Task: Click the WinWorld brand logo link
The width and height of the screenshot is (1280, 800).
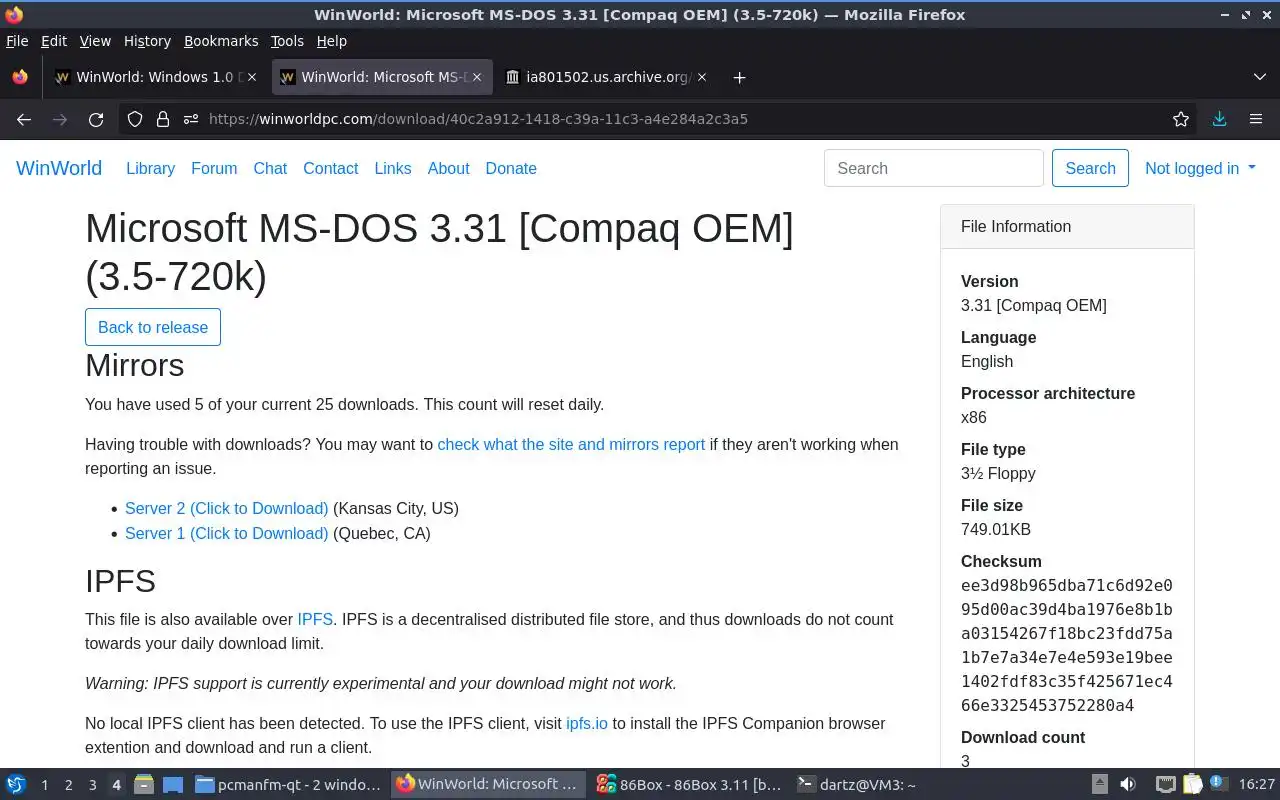Action: [x=59, y=168]
